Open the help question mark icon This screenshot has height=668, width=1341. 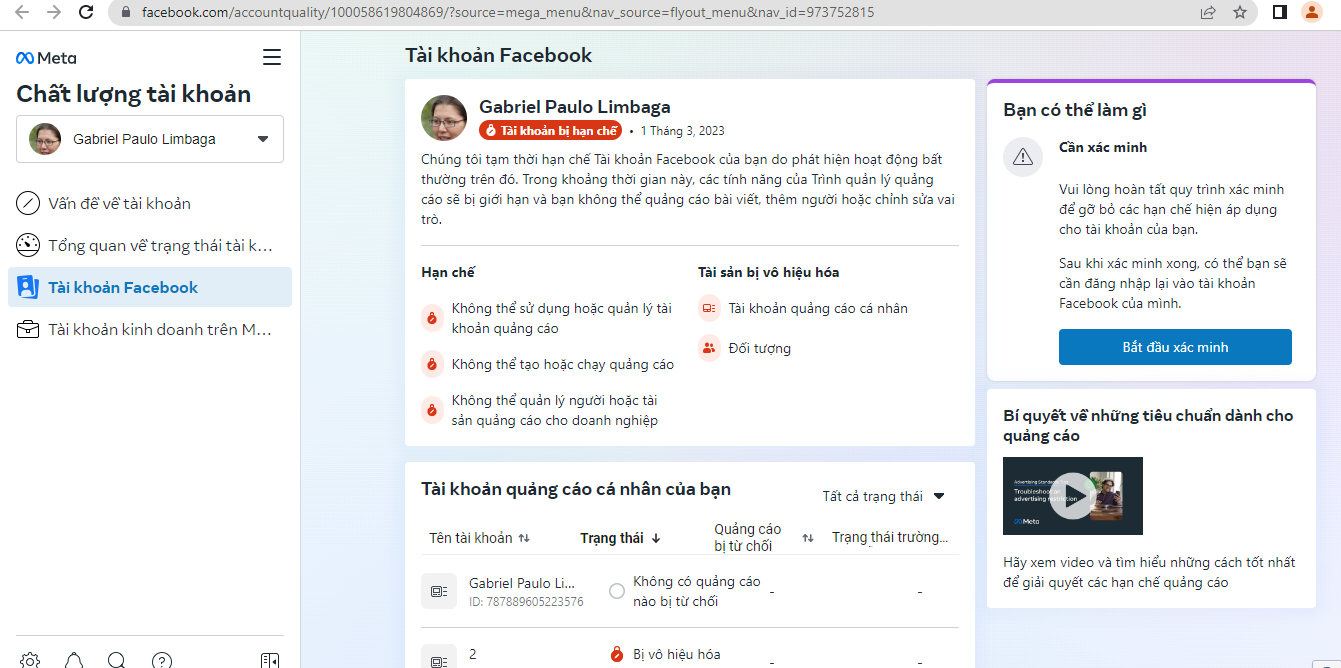[161, 660]
